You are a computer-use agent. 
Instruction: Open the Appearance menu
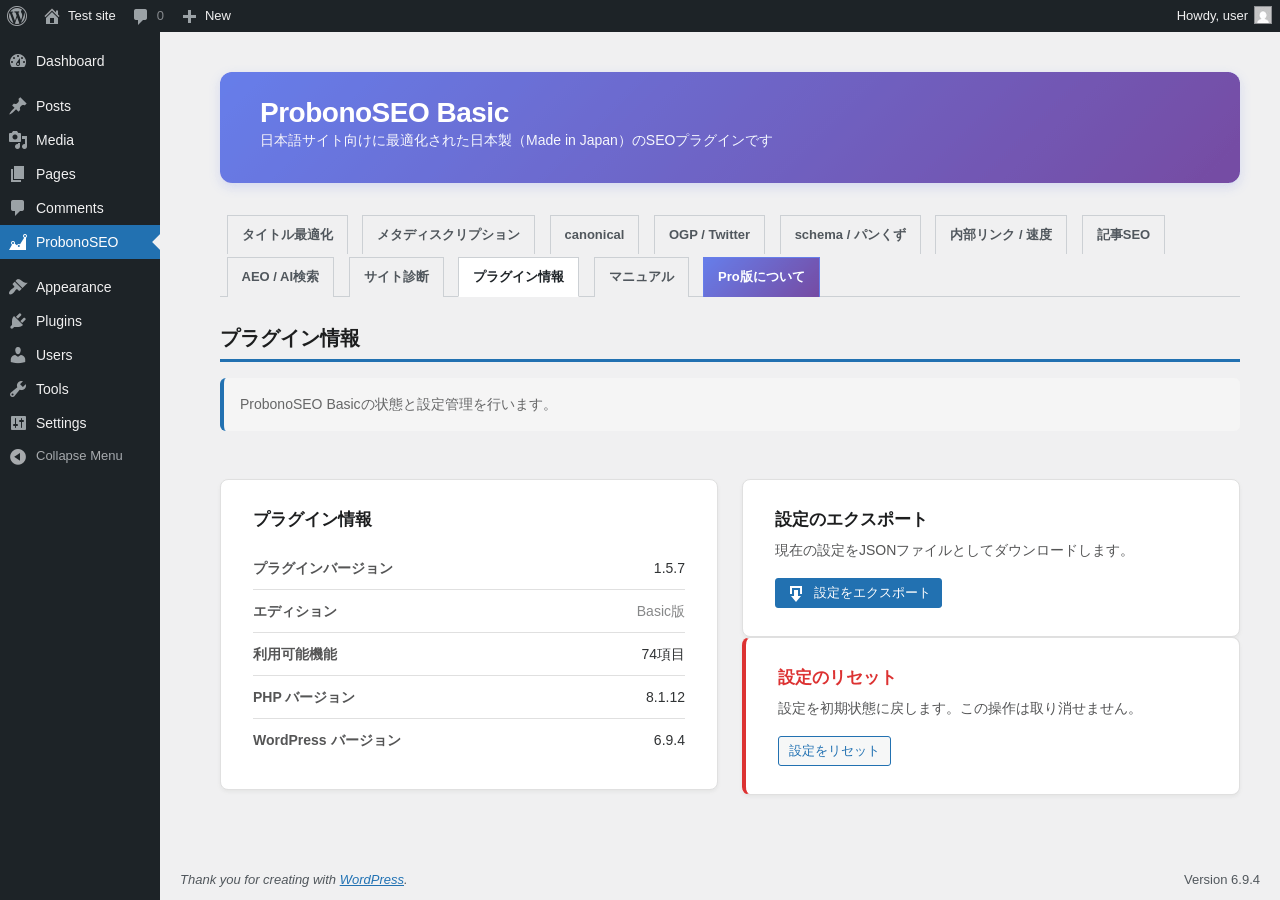[x=73, y=287]
